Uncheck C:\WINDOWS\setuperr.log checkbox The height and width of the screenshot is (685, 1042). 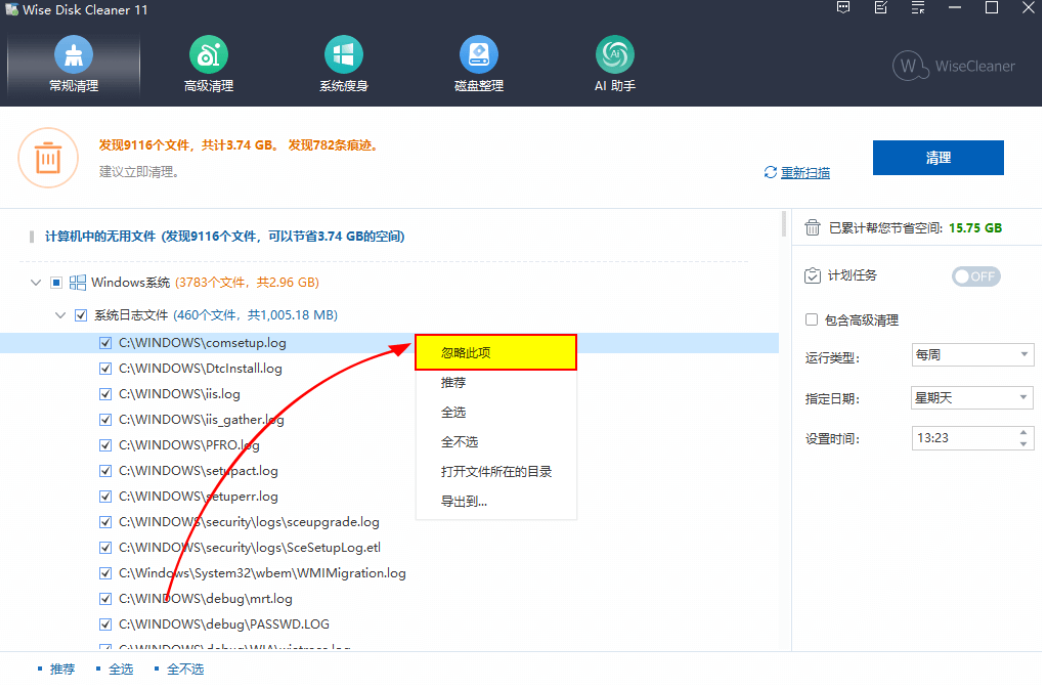pyautogui.click(x=105, y=496)
